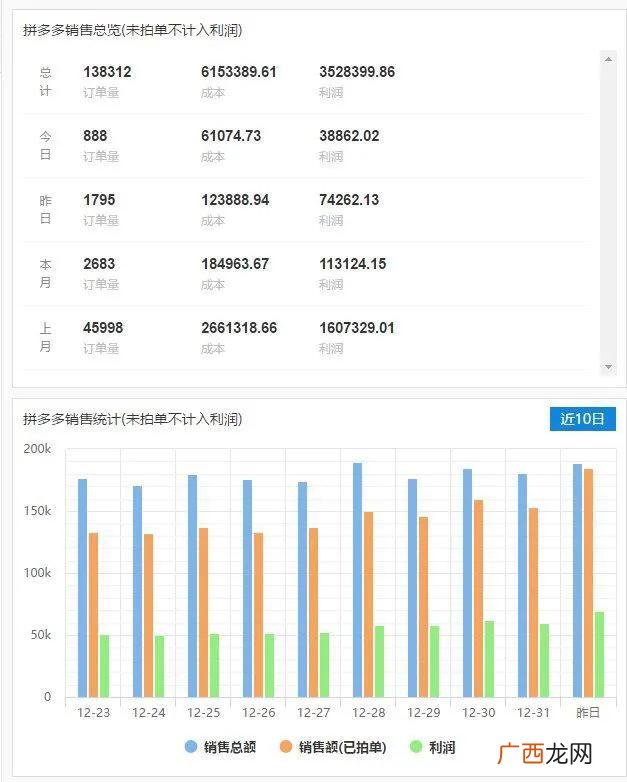The height and width of the screenshot is (782, 627).
Task: Click total profit 3528399.86
Action: (x=357, y=72)
